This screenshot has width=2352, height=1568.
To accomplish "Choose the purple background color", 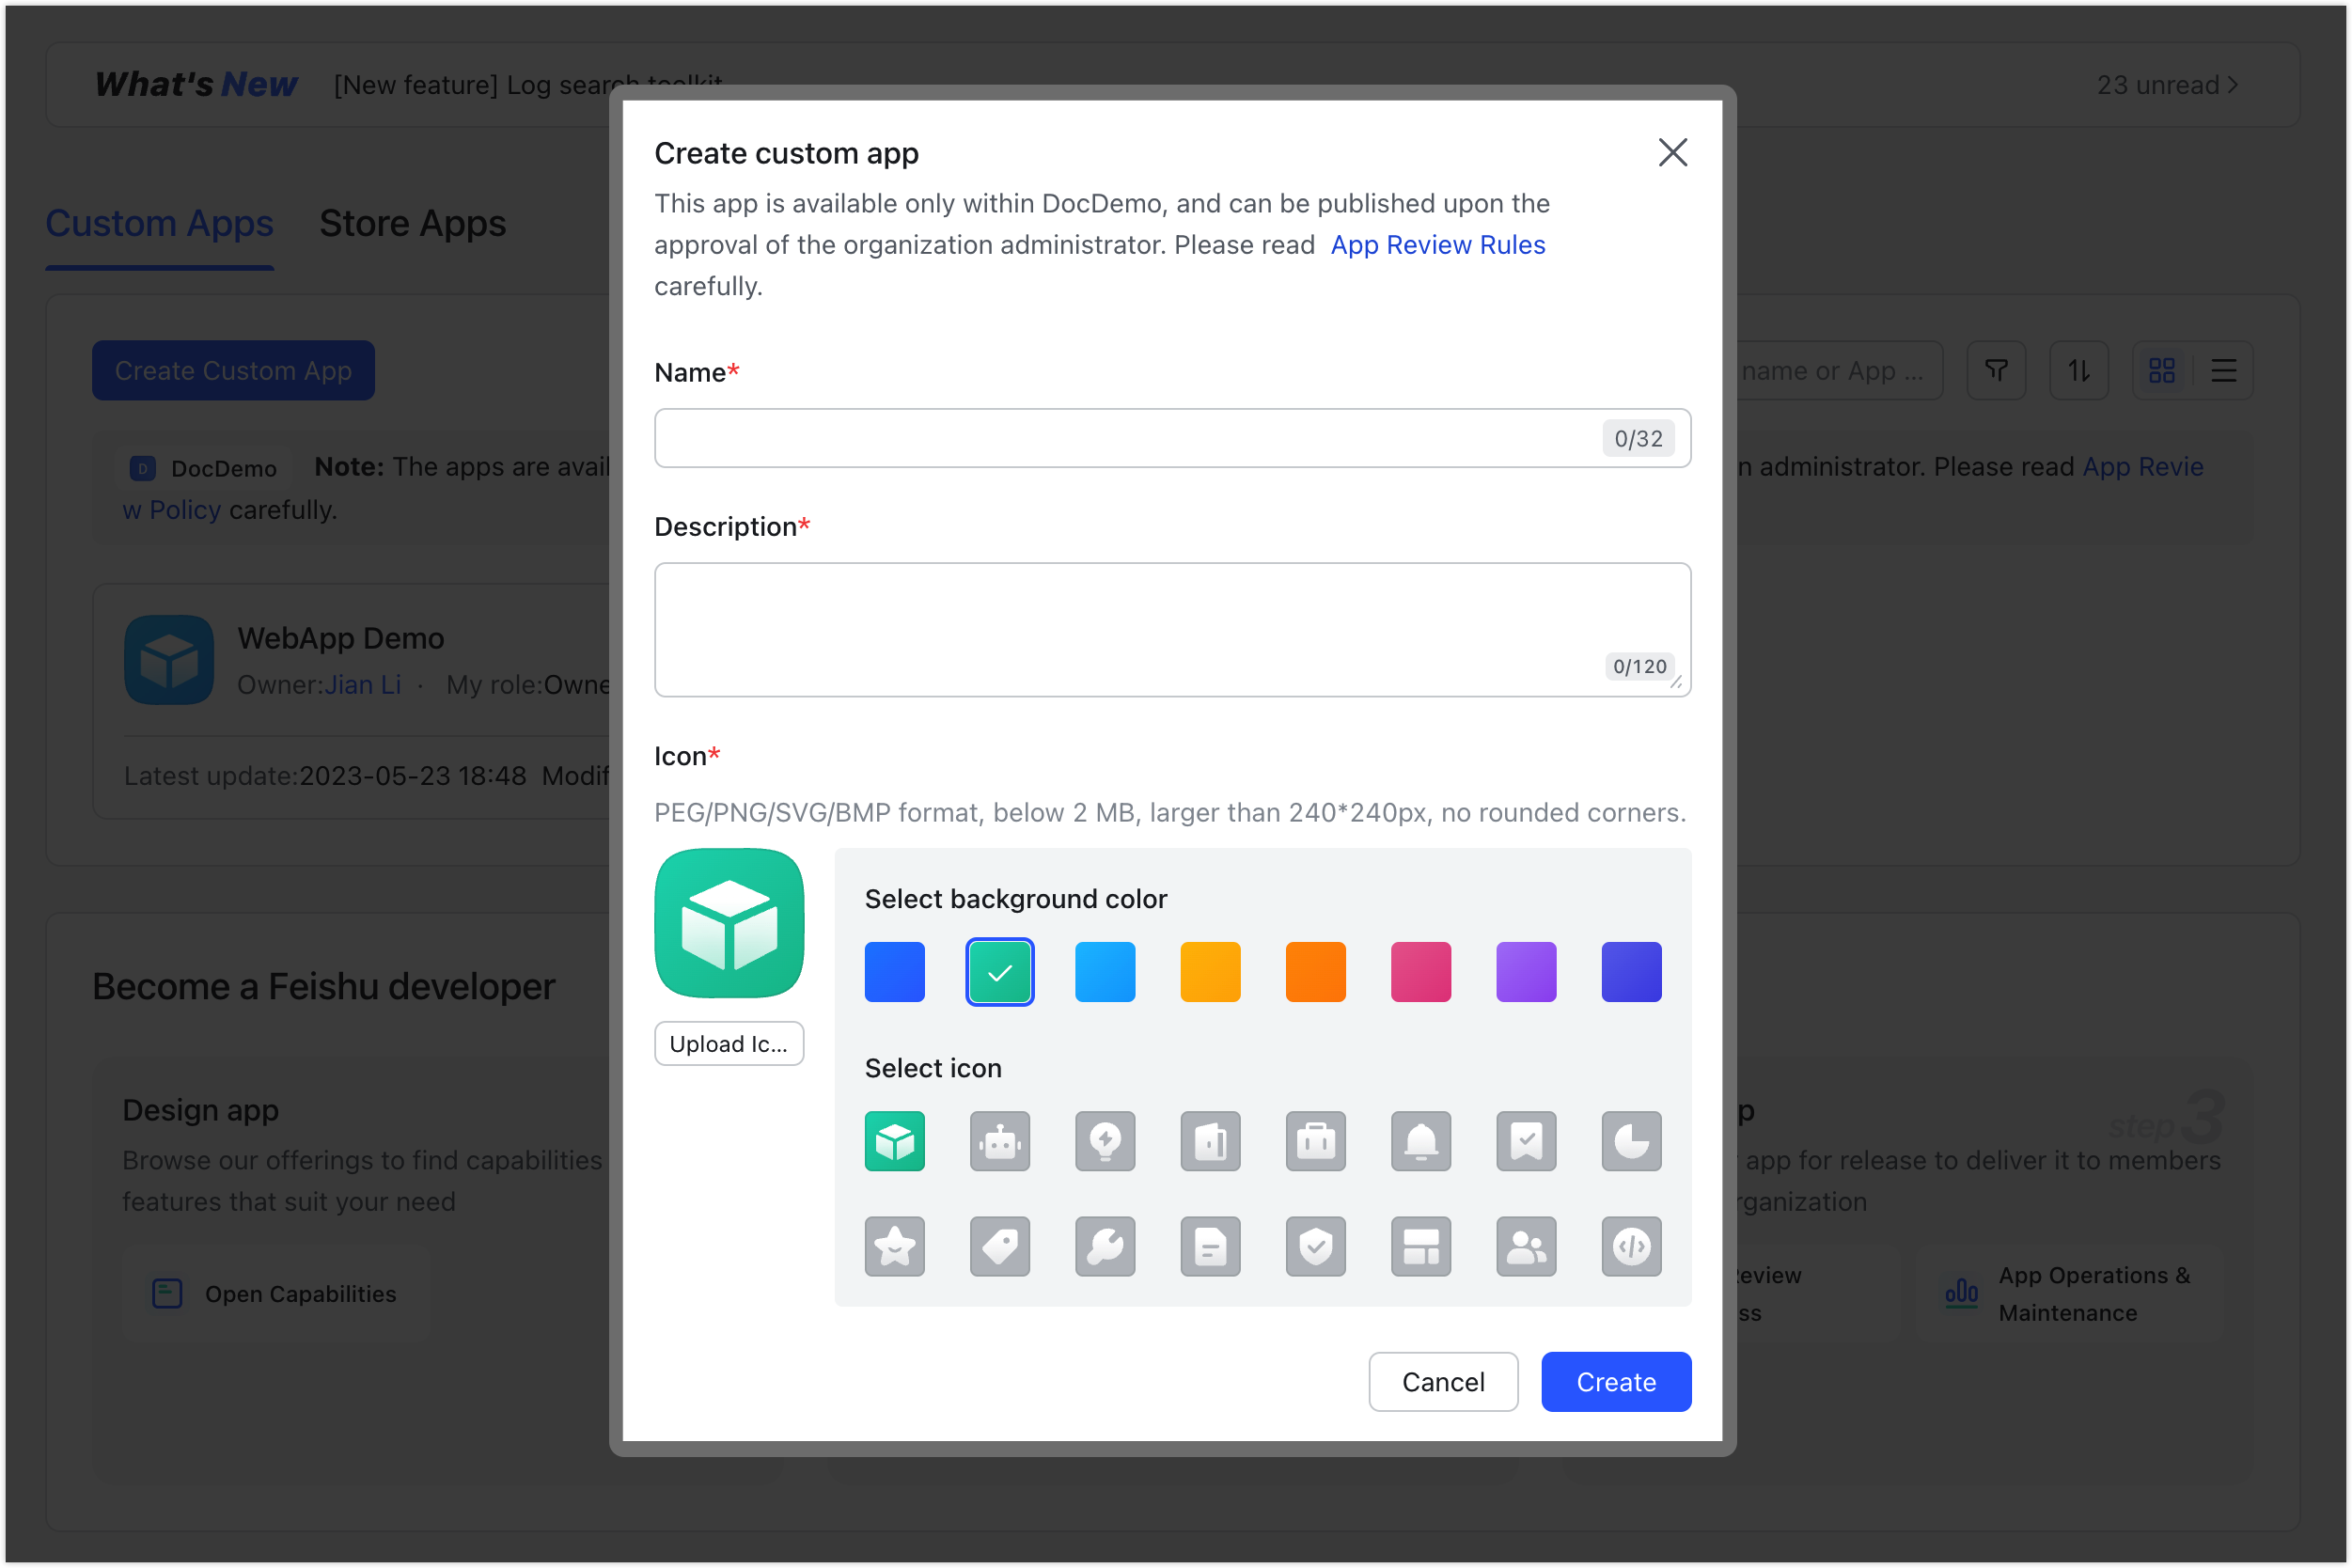I will pos(1526,971).
